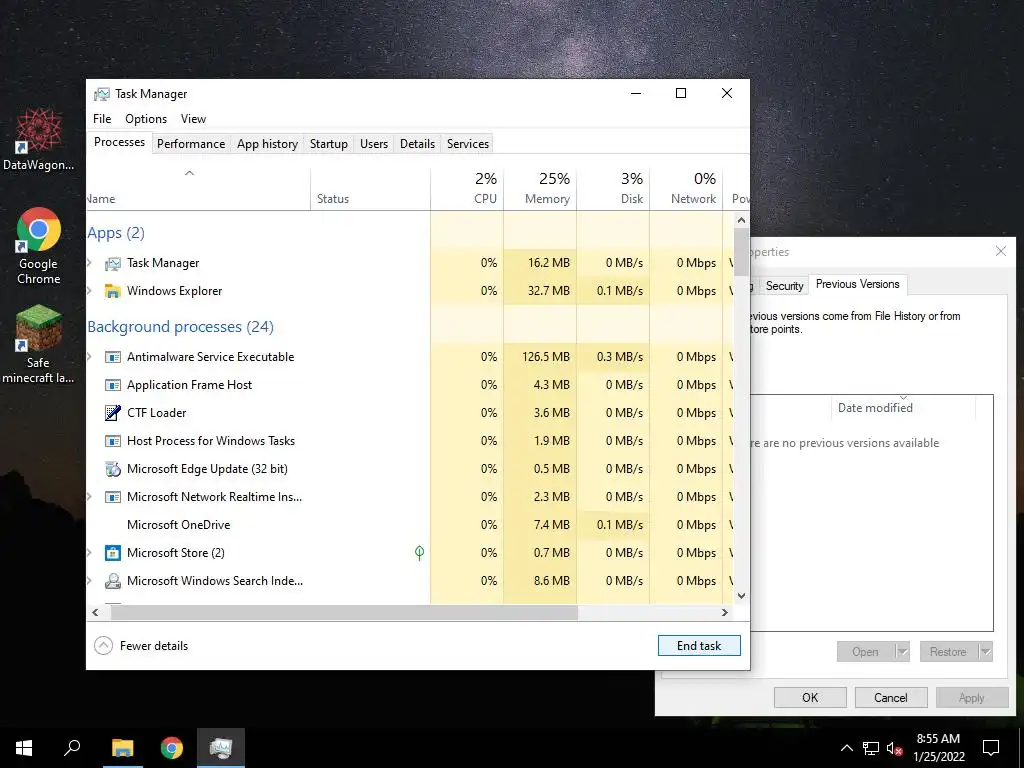
Task: Click the horizontal scrollbar right arrow
Action: 724,613
